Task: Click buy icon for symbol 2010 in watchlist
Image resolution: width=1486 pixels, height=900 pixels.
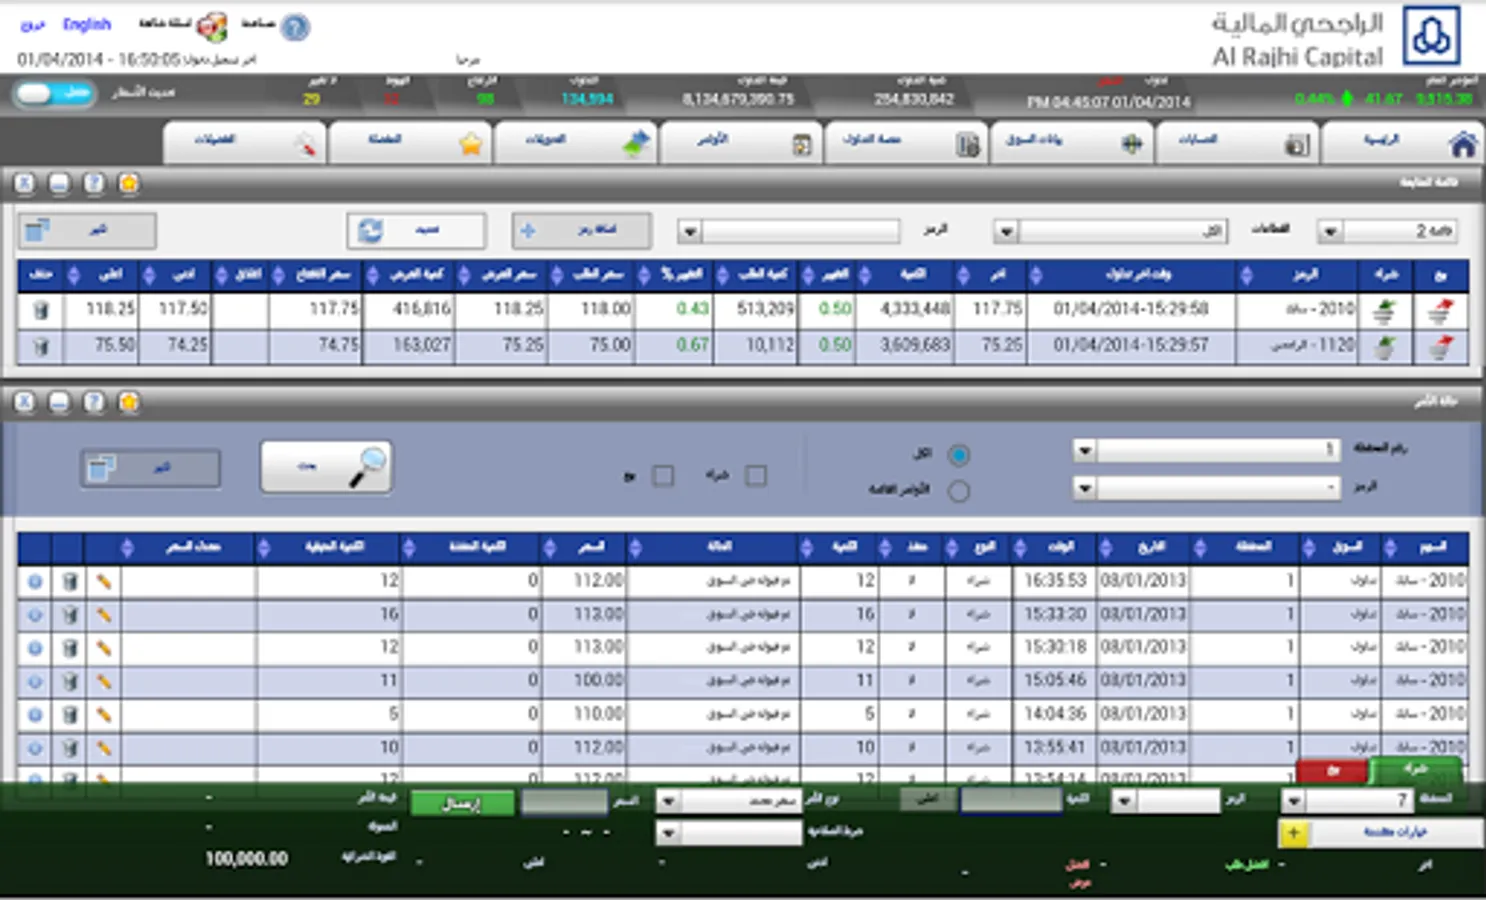Action: [1384, 311]
